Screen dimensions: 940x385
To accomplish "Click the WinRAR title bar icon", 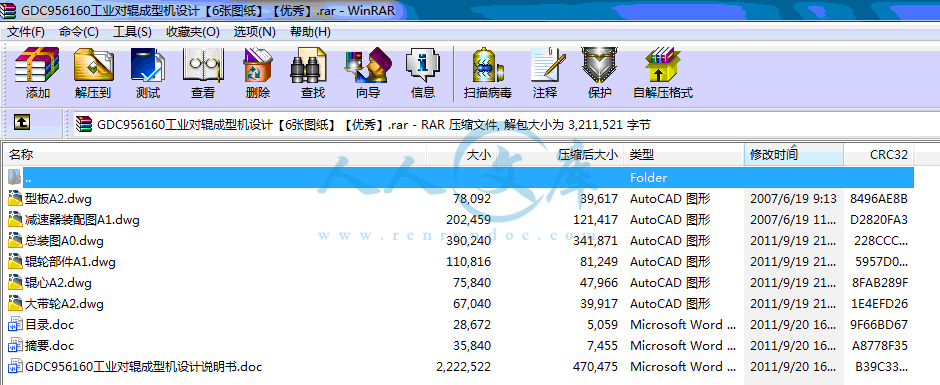I will [9, 10].
